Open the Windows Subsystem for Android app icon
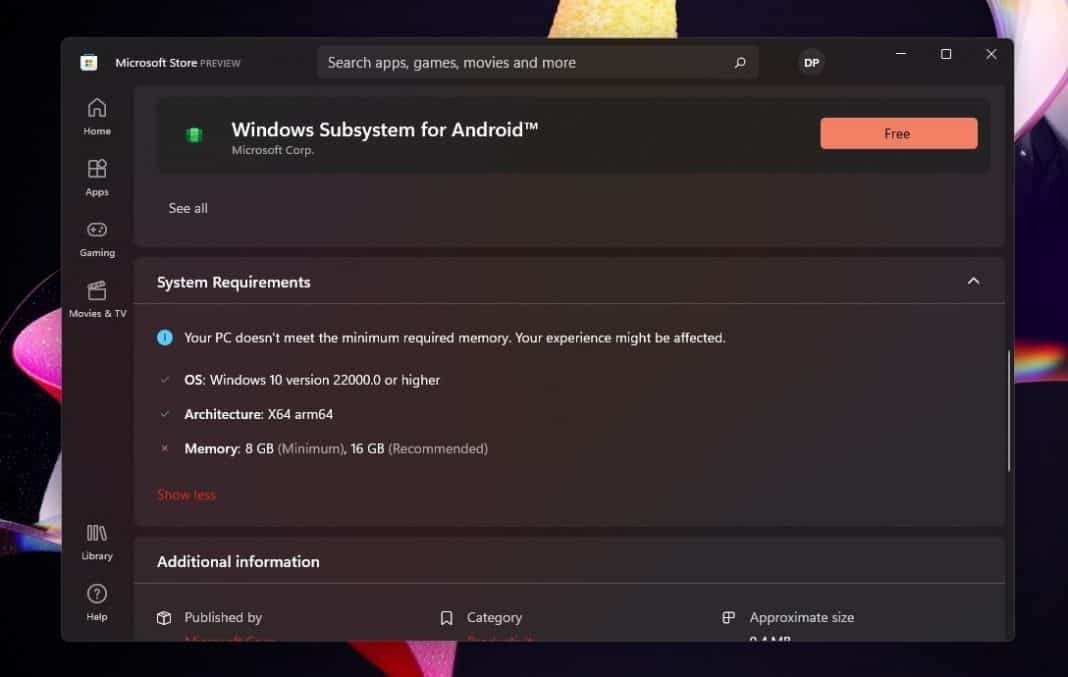The width and height of the screenshot is (1068, 677). (194, 133)
